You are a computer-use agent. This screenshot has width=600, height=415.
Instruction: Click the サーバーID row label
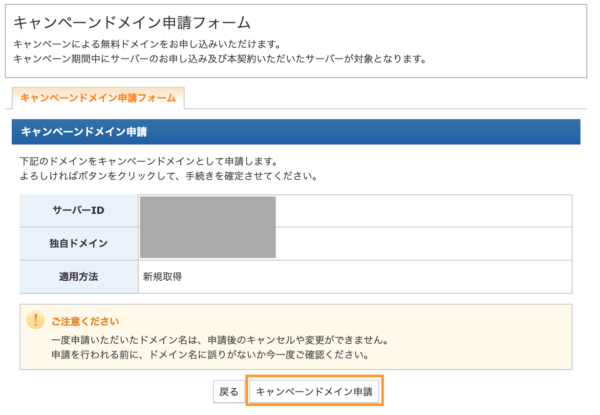pyautogui.click(x=79, y=211)
